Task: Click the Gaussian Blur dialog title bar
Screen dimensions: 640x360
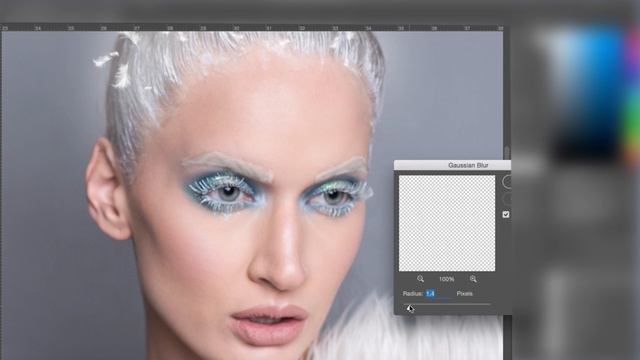Action: pyautogui.click(x=452, y=165)
